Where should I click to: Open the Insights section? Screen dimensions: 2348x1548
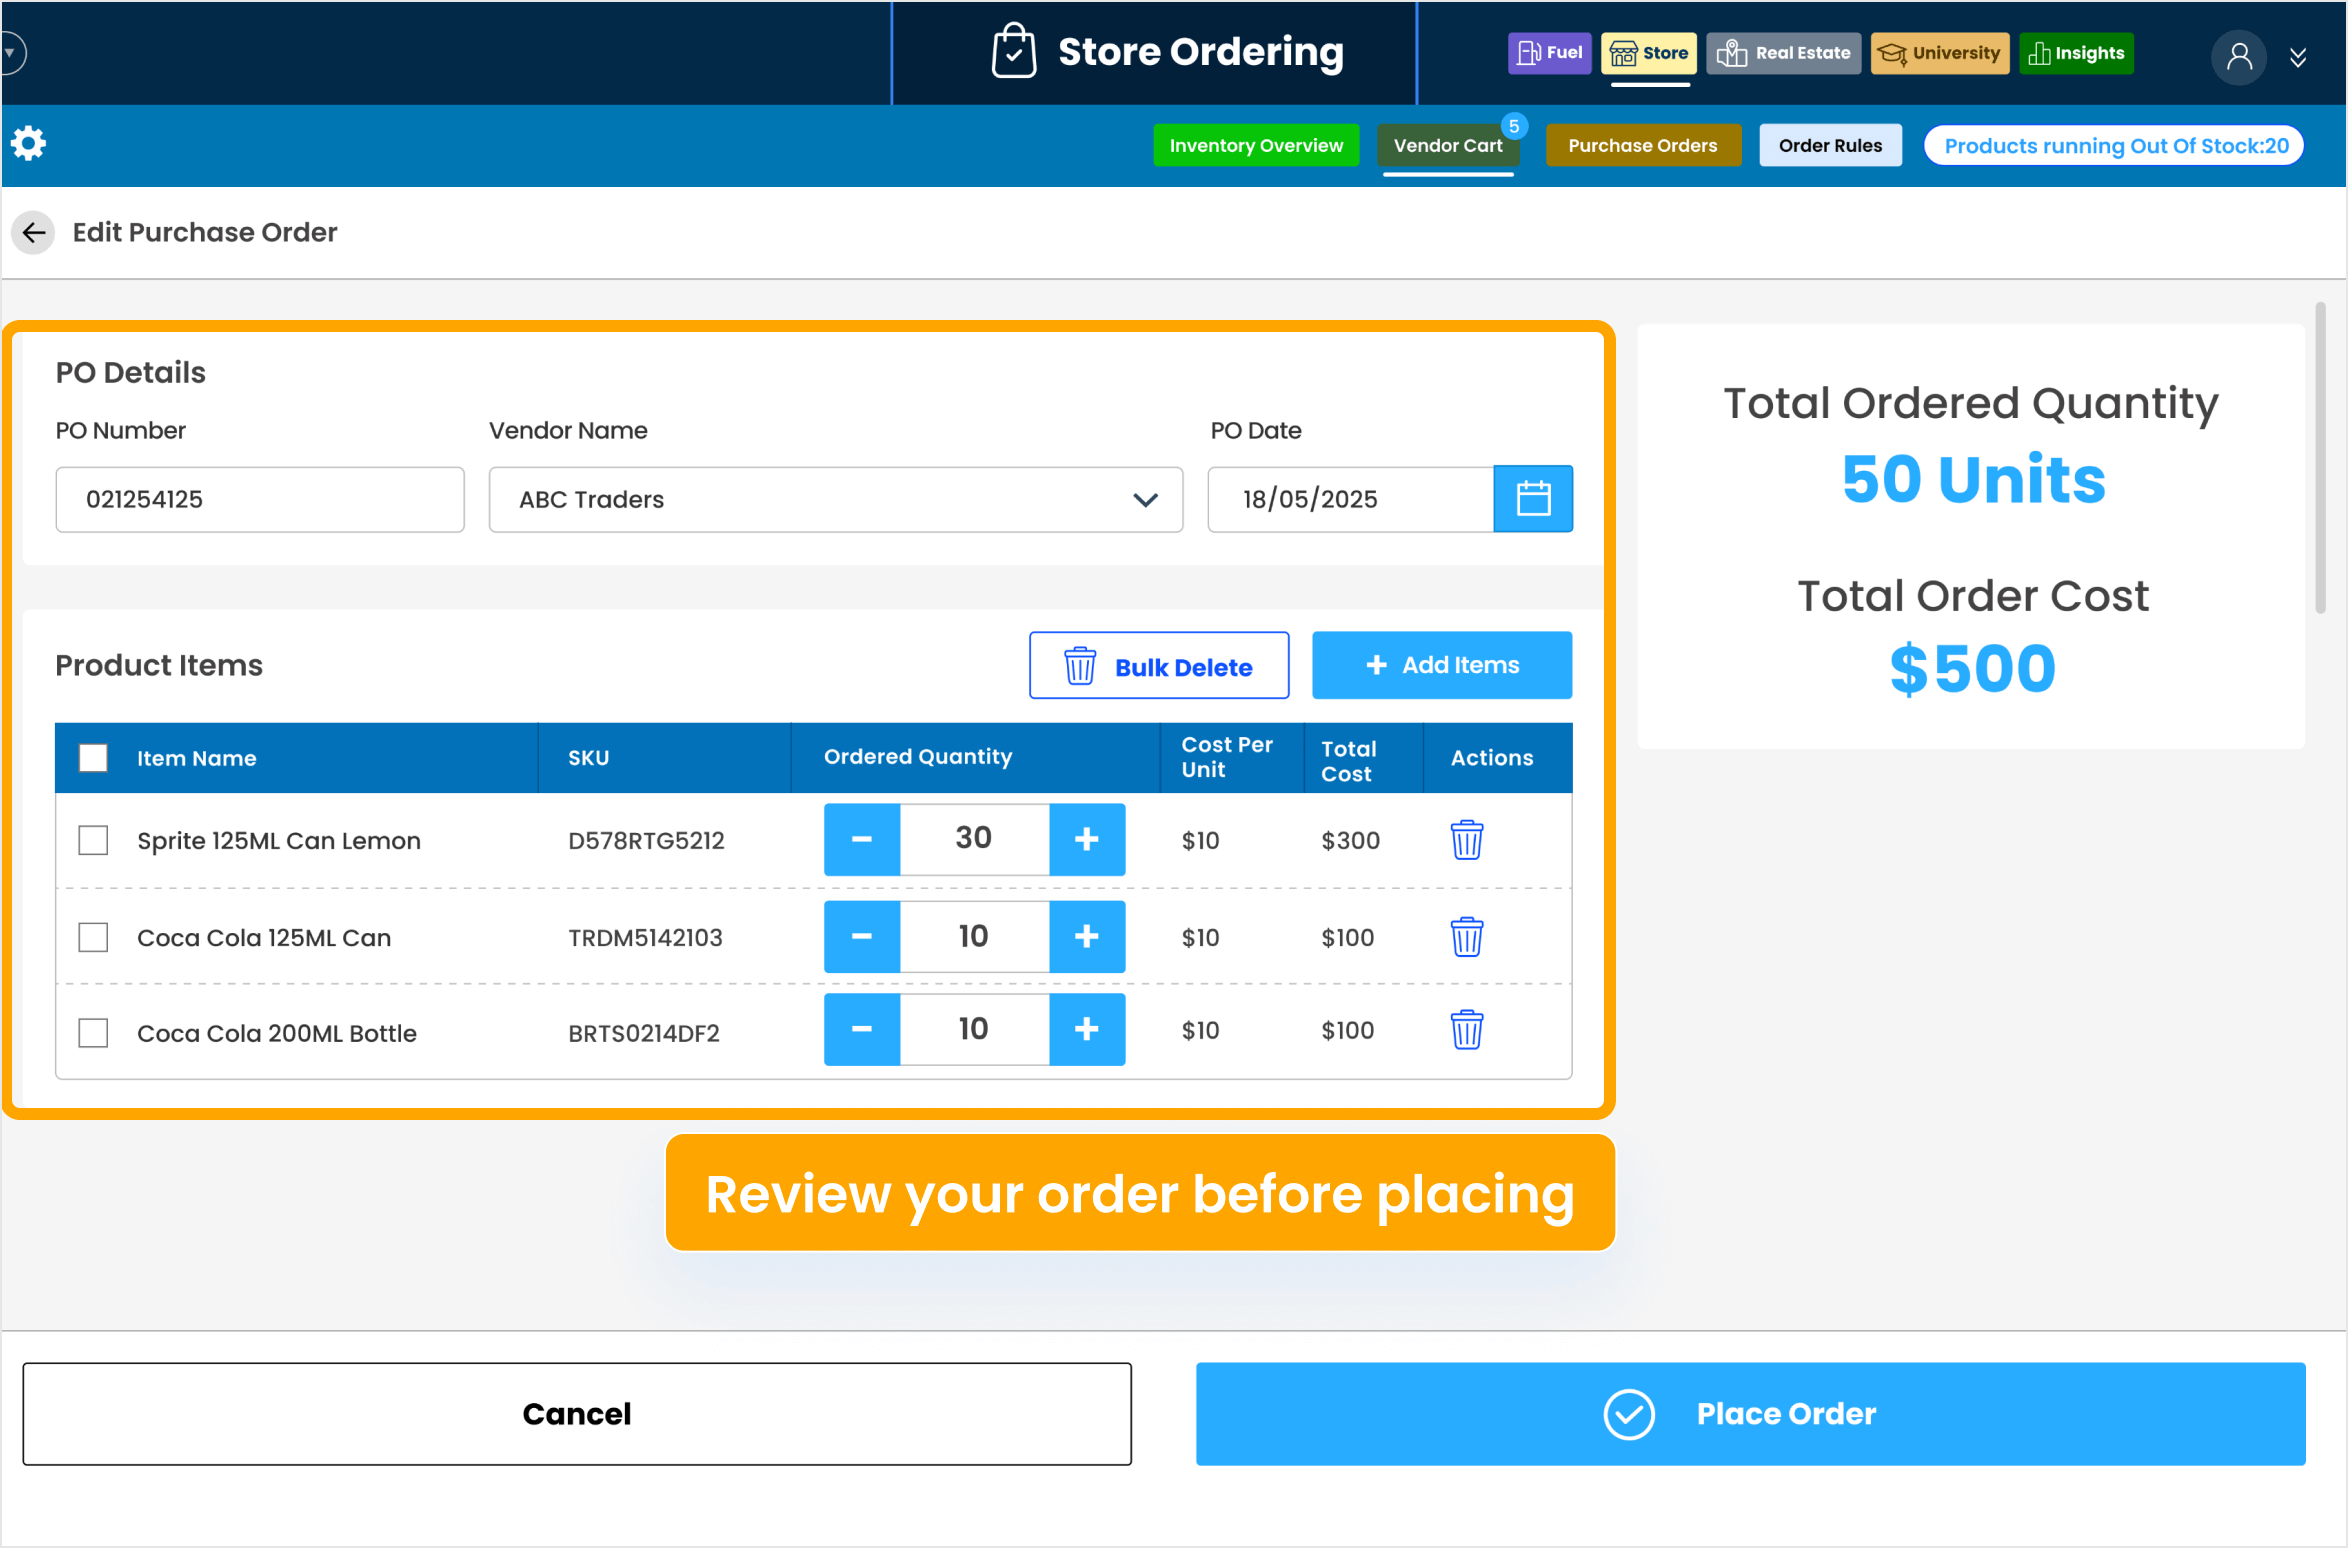coord(2076,53)
